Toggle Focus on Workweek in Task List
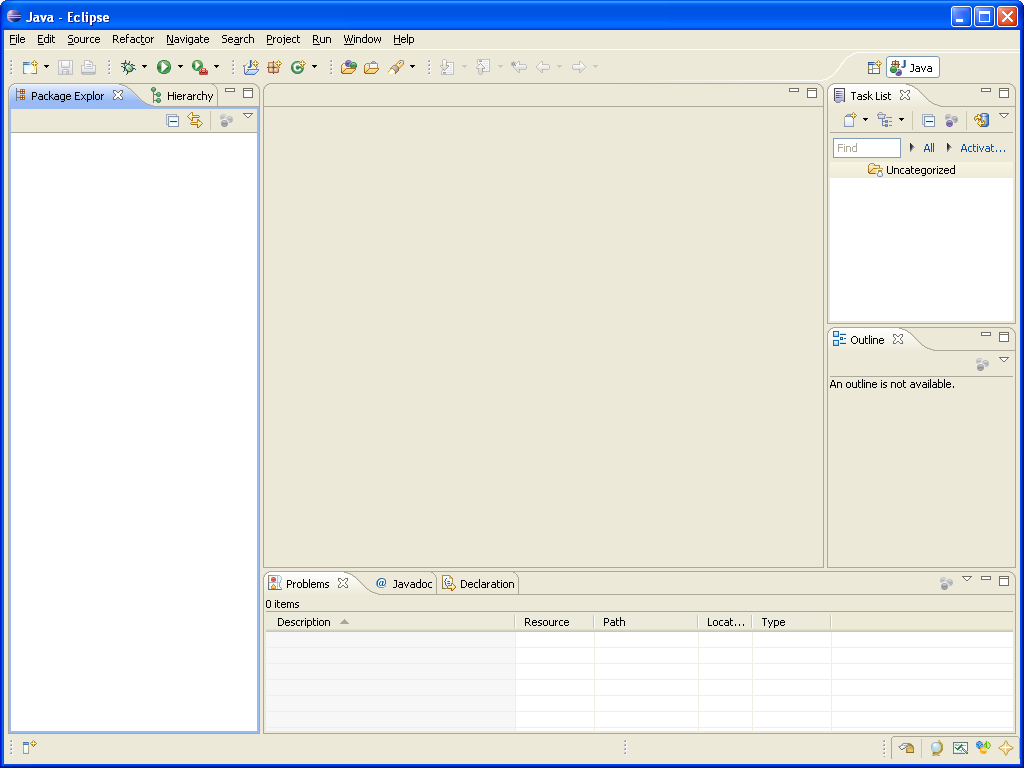 click(x=951, y=120)
